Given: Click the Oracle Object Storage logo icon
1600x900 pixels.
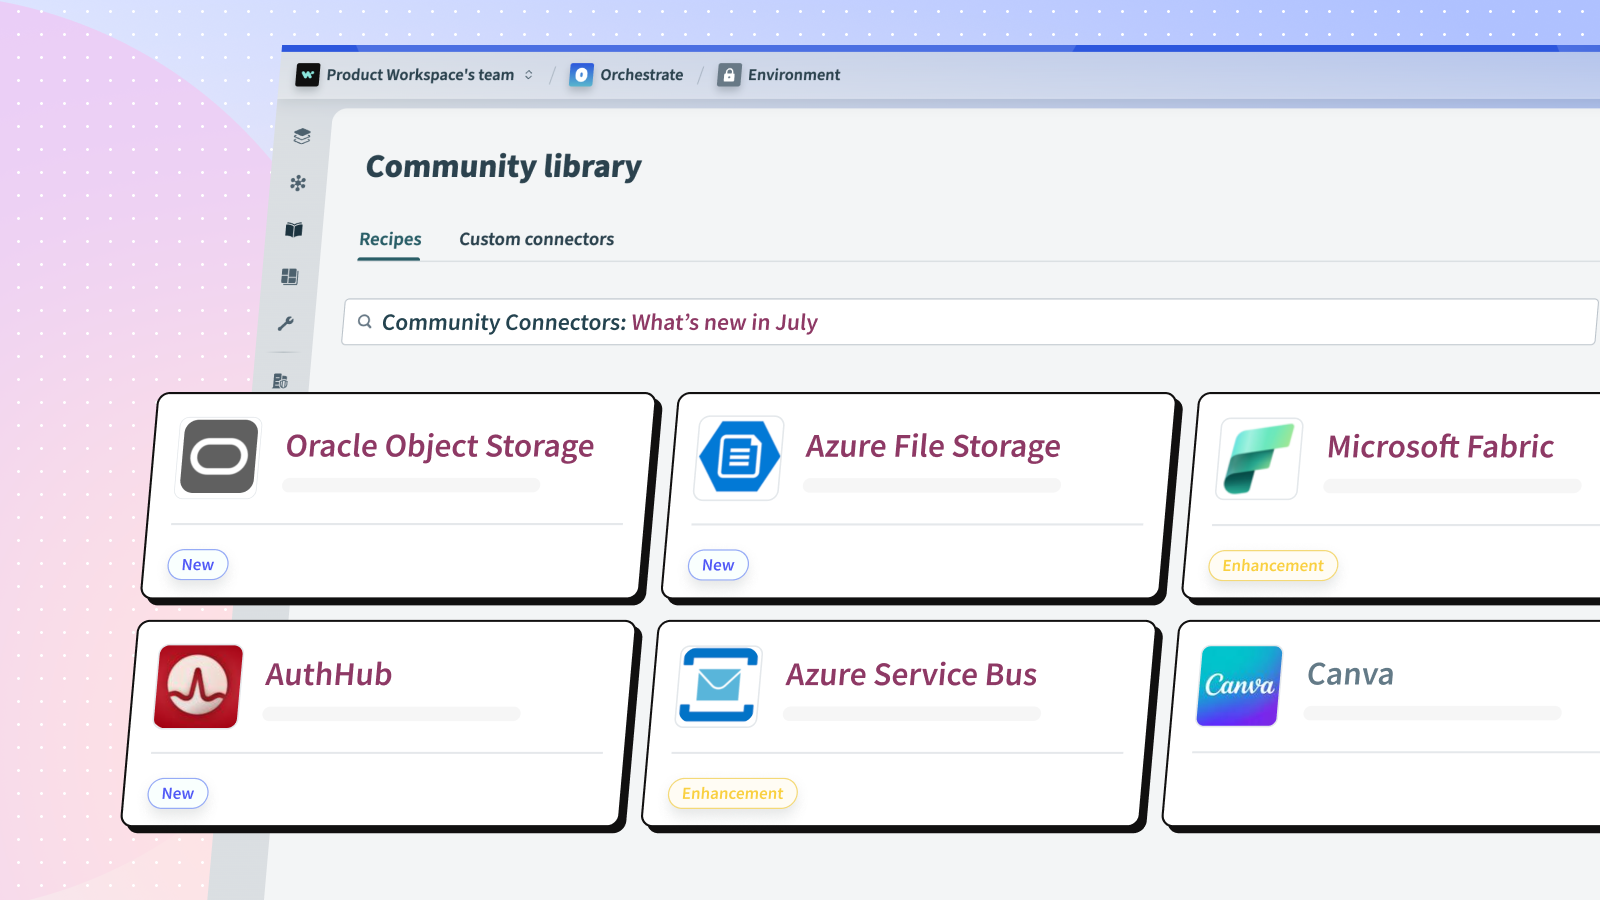Looking at the screenshot, I should tap(219, 457).
